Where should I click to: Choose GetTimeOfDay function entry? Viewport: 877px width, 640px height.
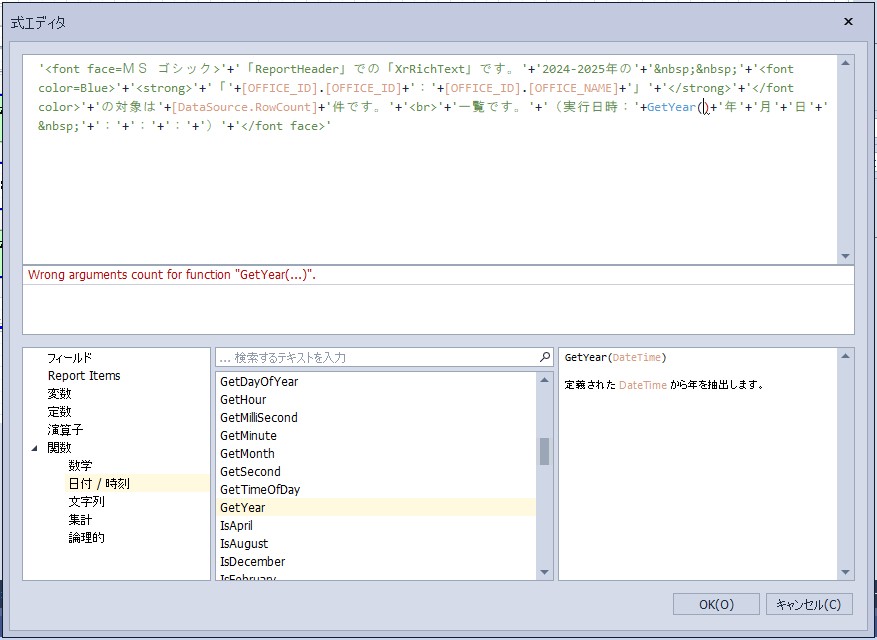pos(260,490)
